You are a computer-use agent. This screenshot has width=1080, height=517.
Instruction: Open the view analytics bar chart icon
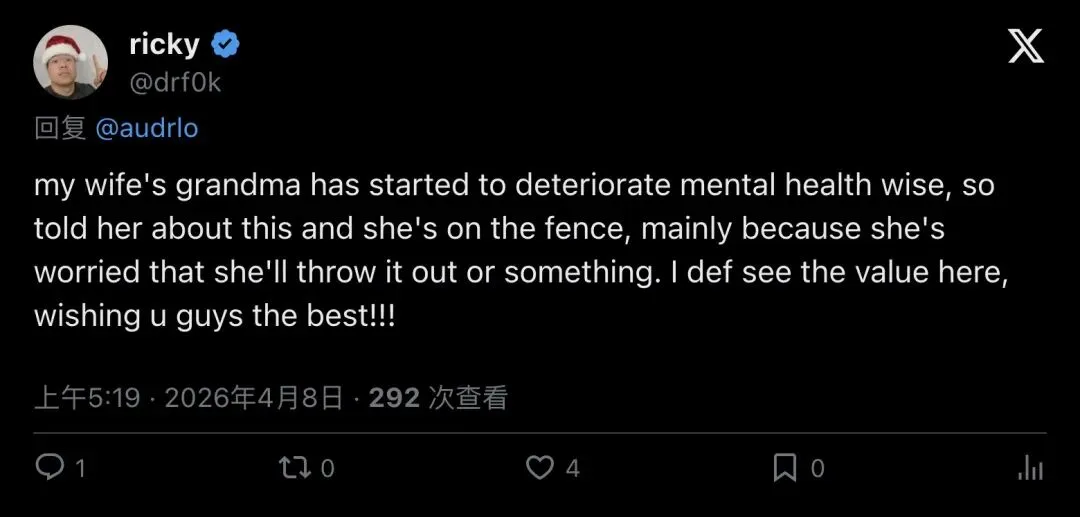tap(1030, 467)
